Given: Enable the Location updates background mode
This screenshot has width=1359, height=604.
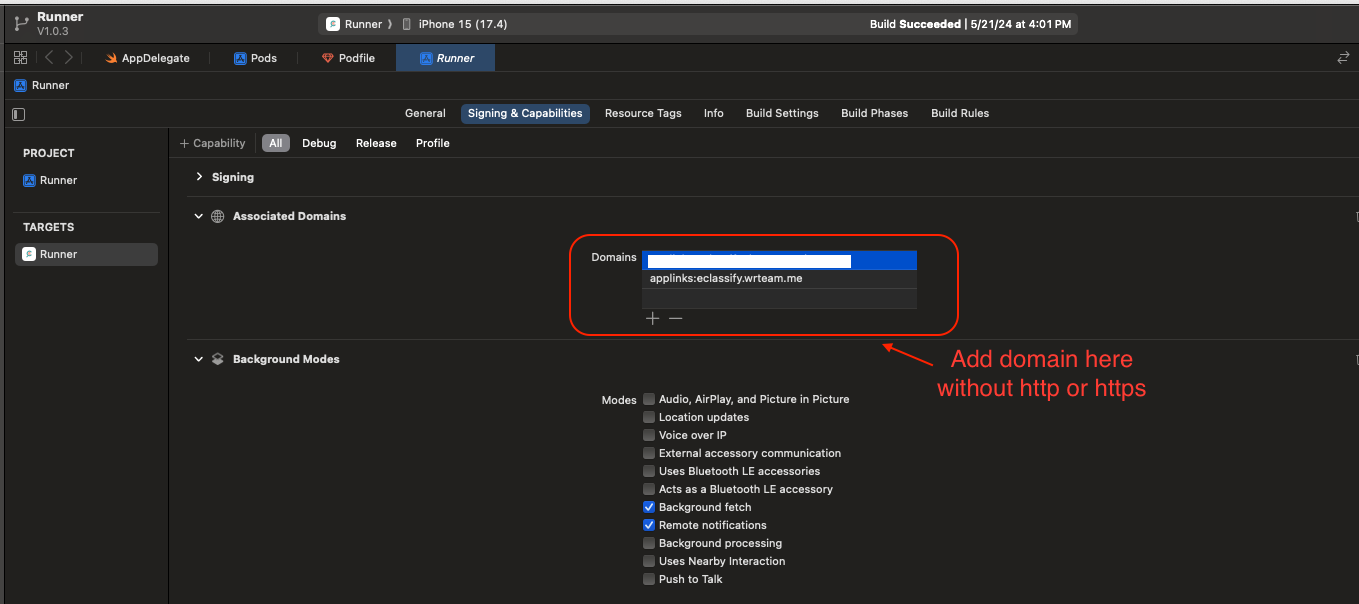Looking at the screenshot, I should 648,417.
